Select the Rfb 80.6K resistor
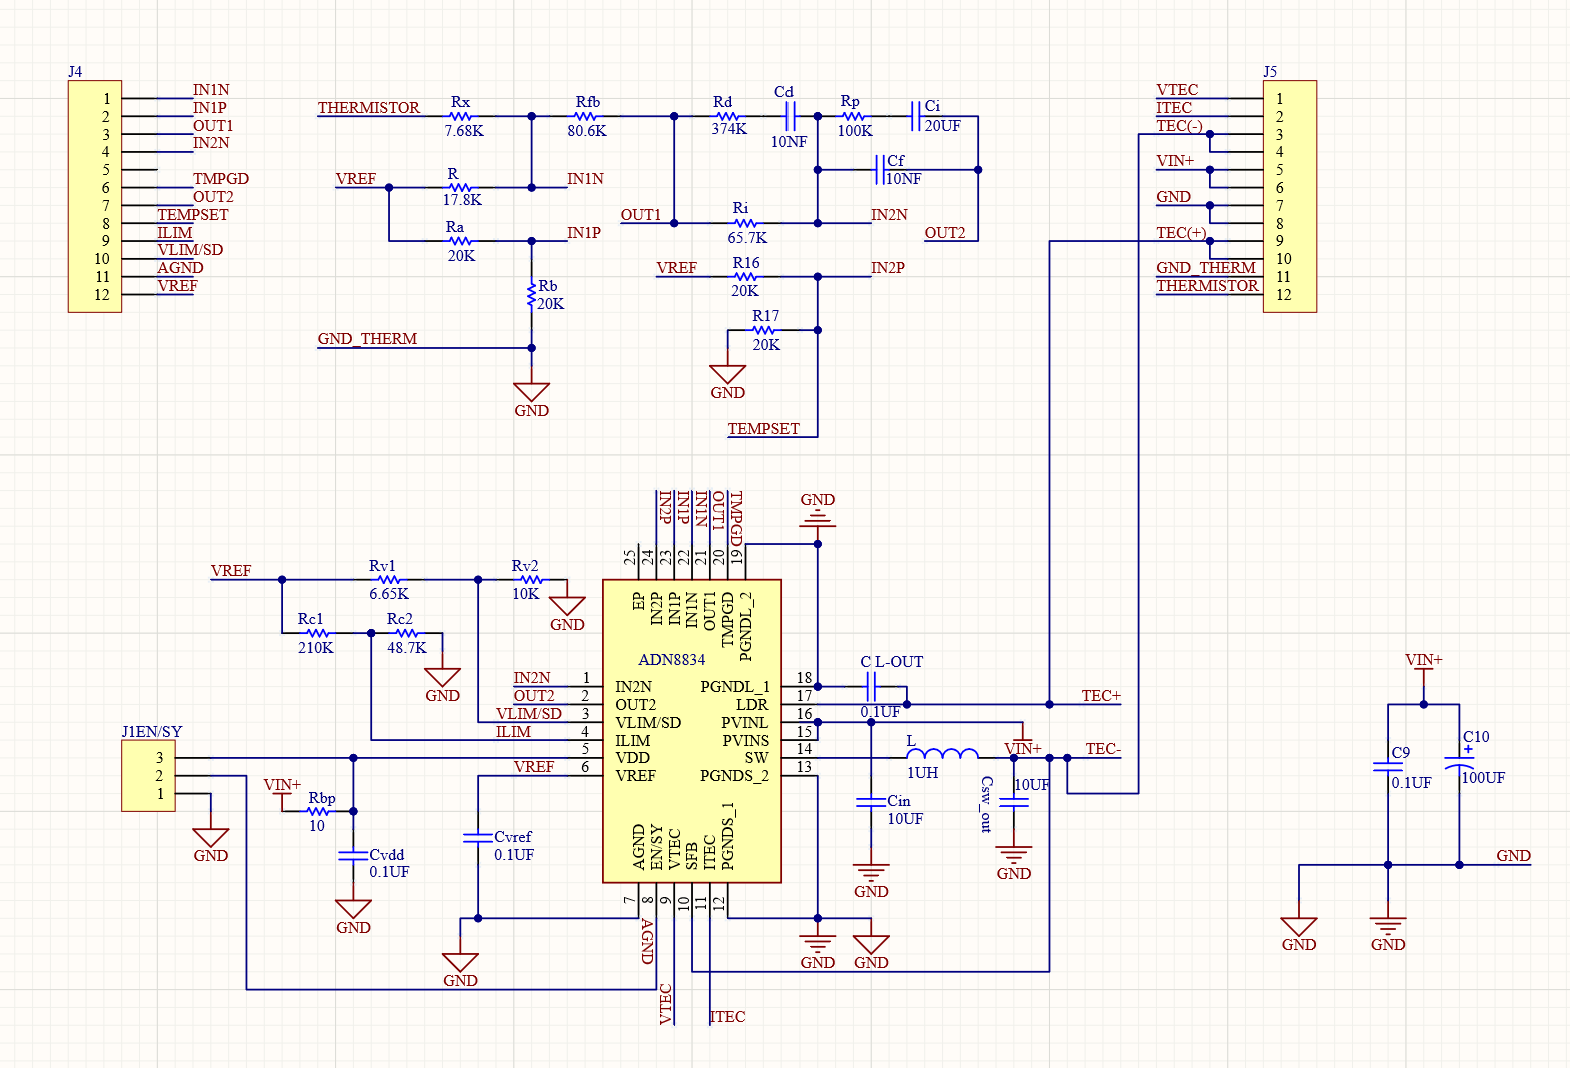The image size is (1570, 1068). click(587, 116)
